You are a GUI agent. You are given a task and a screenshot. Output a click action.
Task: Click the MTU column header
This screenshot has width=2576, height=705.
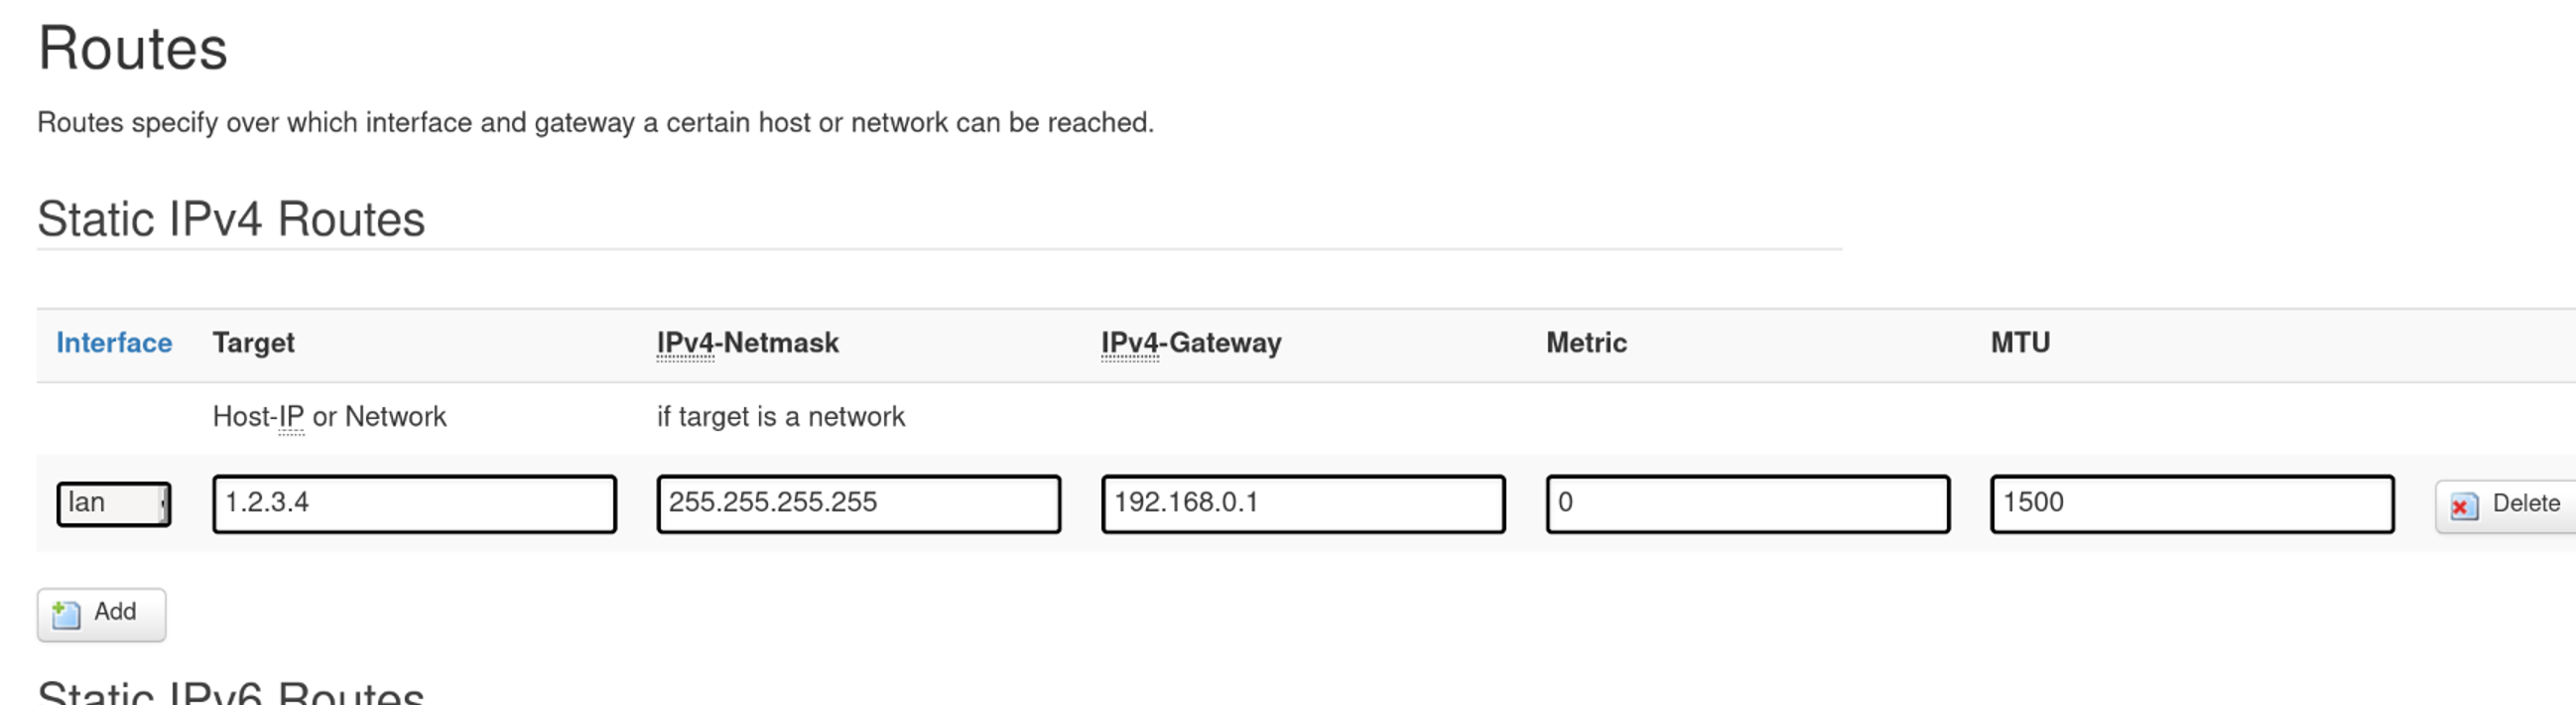[2019, 343]
